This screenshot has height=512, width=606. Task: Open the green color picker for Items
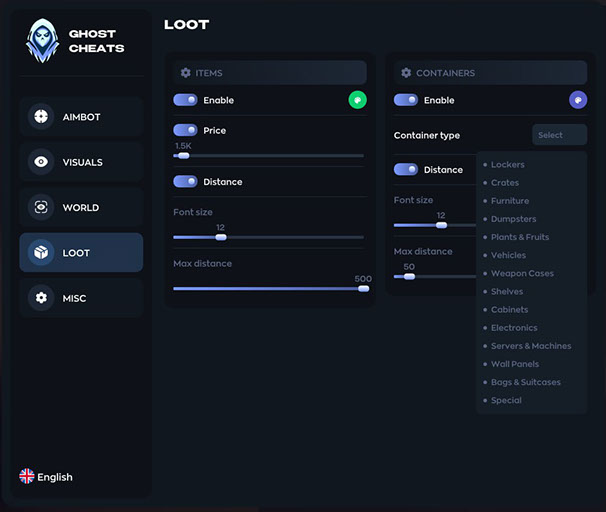coord(357,100)
